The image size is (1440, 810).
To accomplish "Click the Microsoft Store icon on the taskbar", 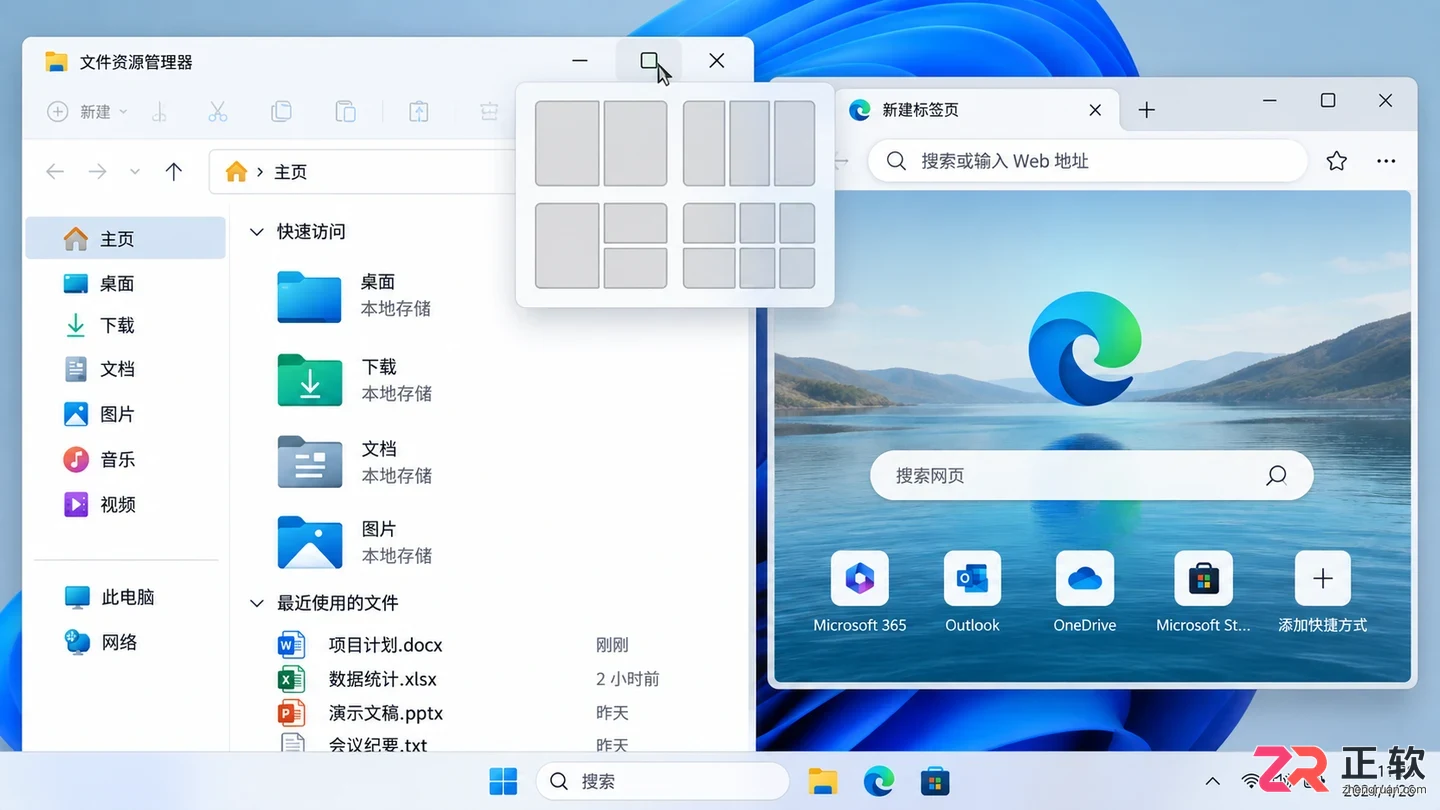I will [x=935, y=781].
